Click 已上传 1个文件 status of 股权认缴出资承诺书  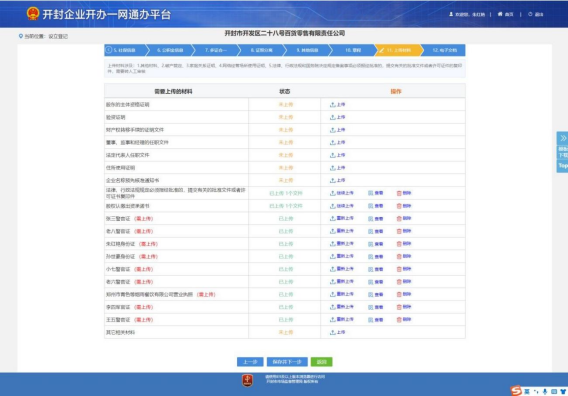285,206
